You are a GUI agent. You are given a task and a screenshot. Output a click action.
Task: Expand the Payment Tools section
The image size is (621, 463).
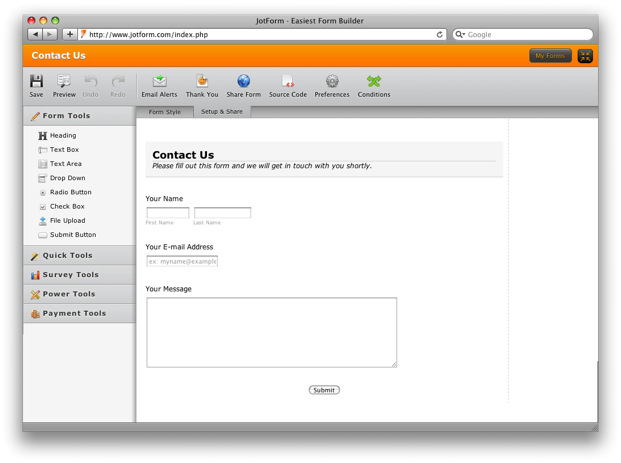pos(79,313)
